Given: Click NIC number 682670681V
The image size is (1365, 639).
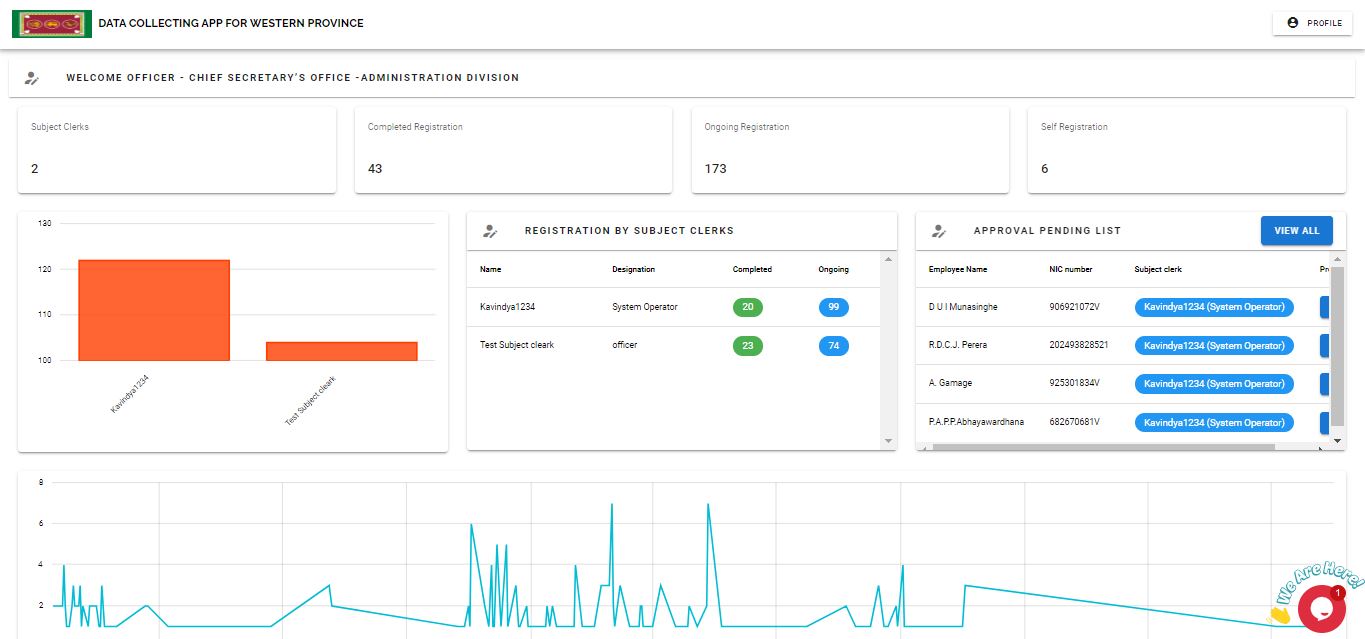Looking at the screenshot, I should pyautogui.click(x=1074, y=422).
